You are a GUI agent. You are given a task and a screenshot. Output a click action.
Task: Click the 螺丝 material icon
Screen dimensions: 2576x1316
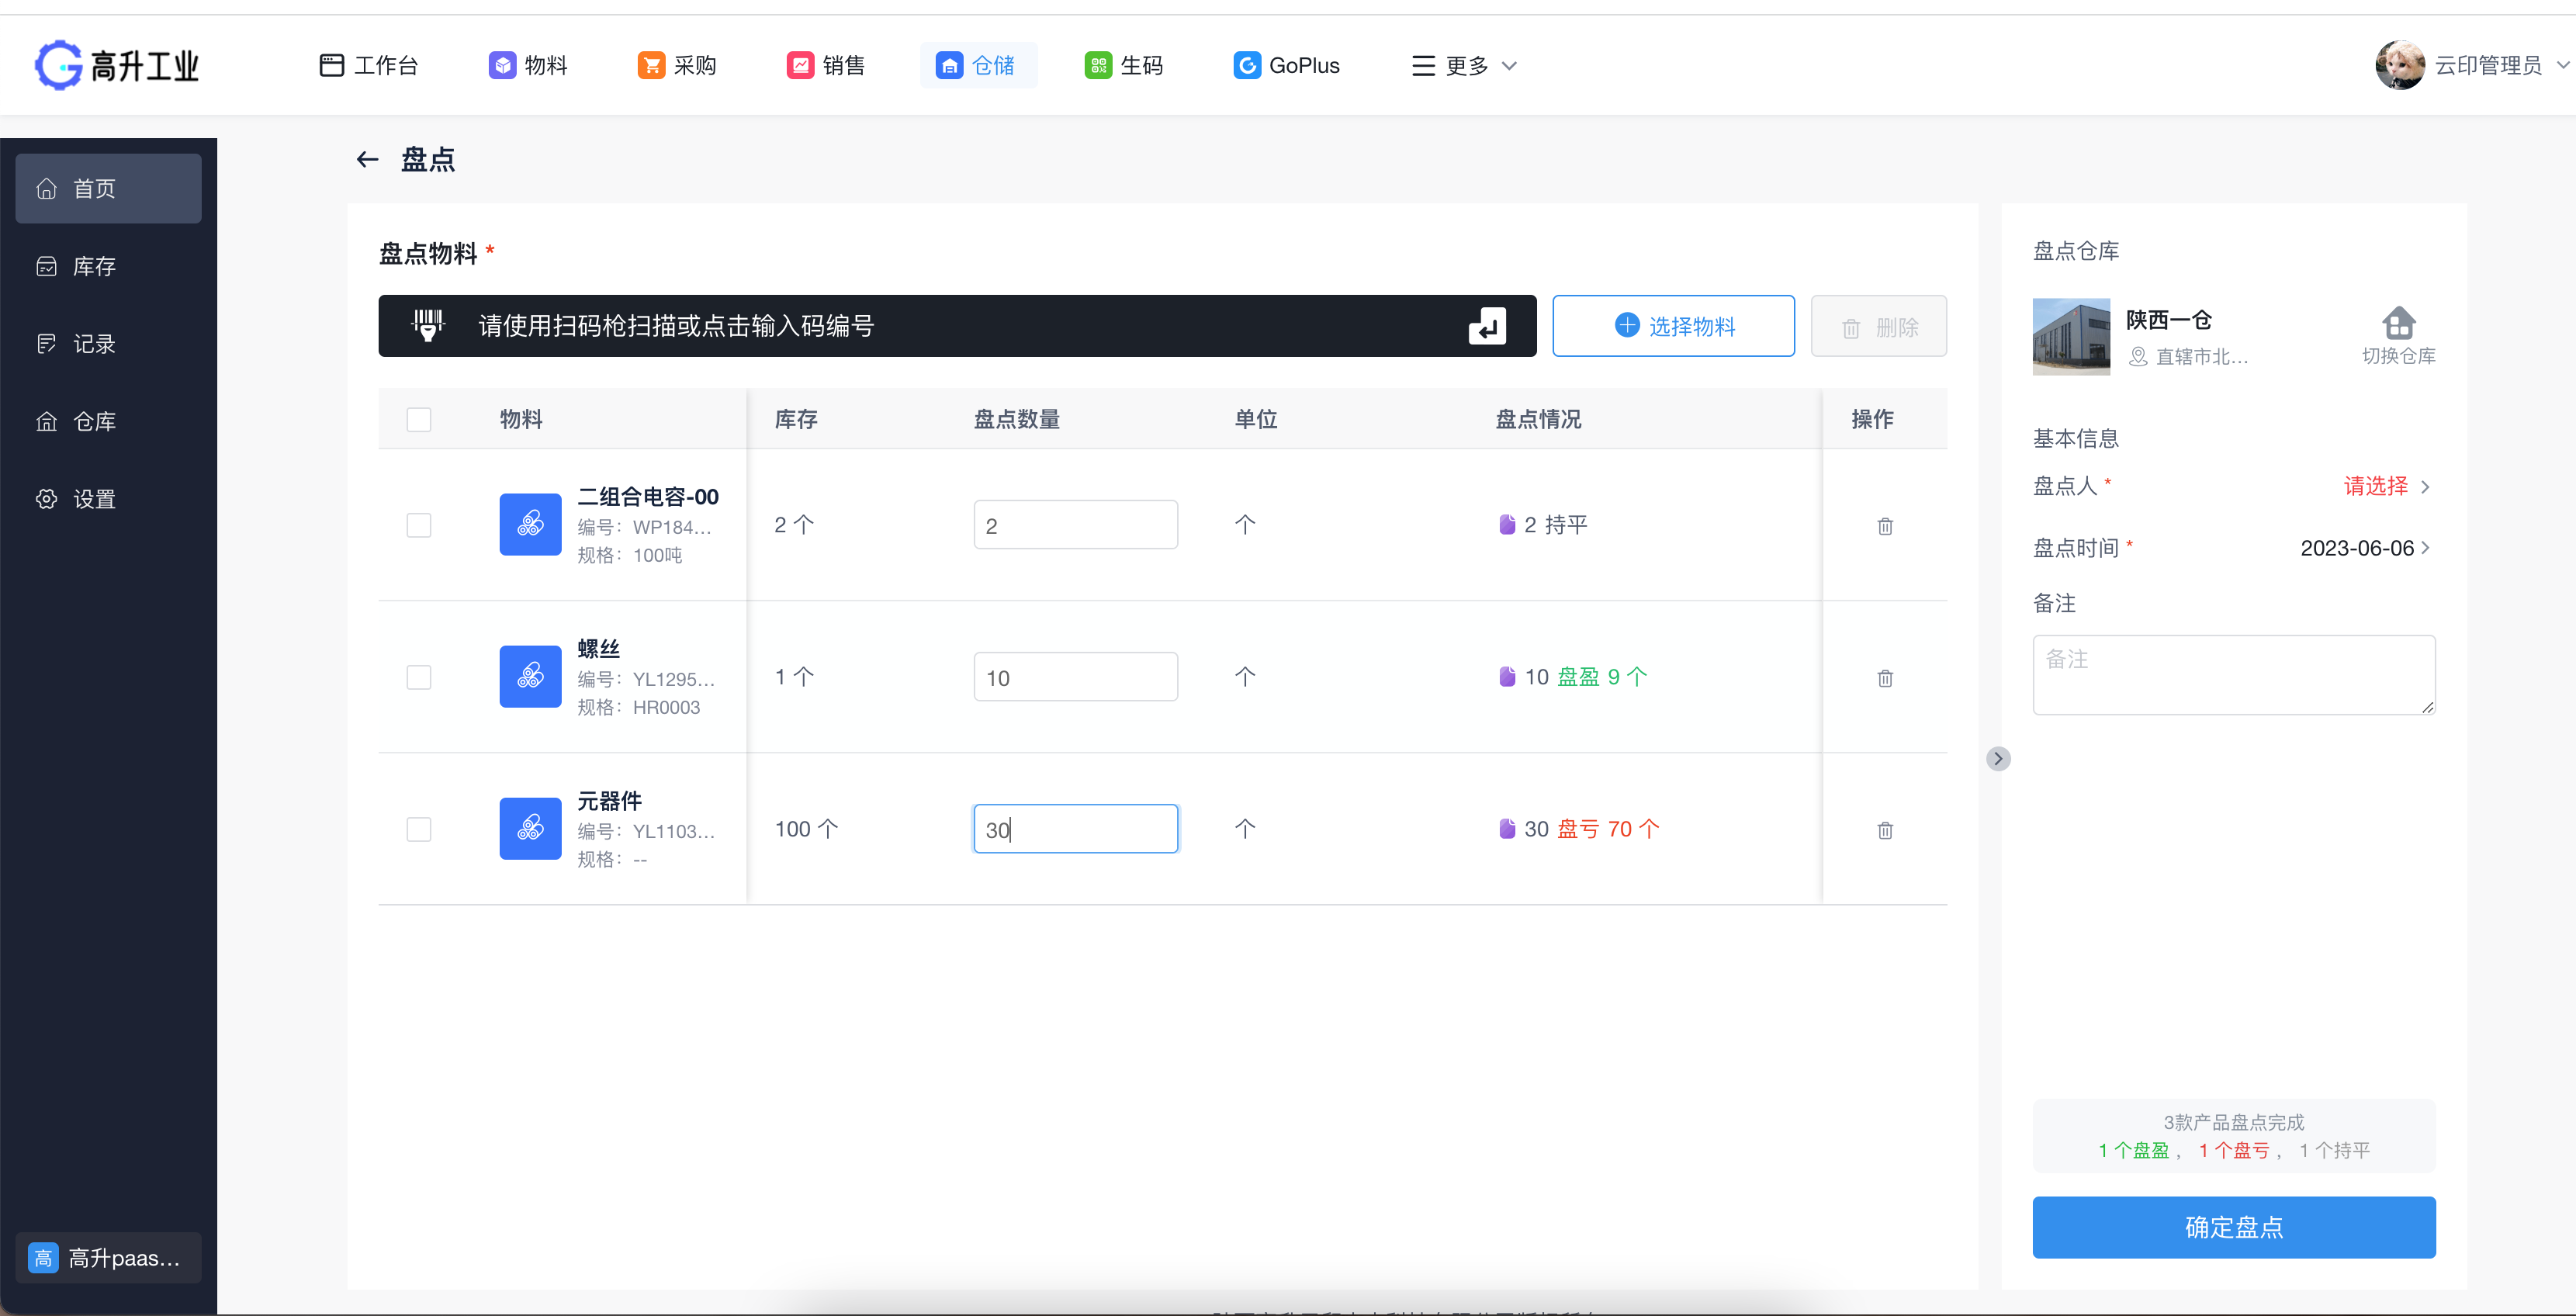pyautogui.click(x=530, y=676)
